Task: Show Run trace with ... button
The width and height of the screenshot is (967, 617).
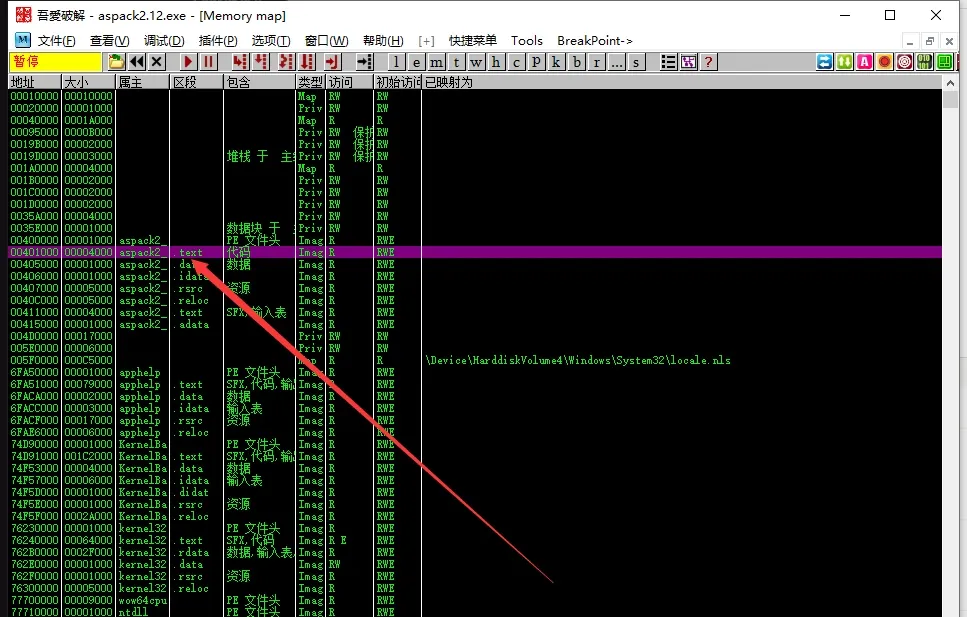Action: [616, 62]
